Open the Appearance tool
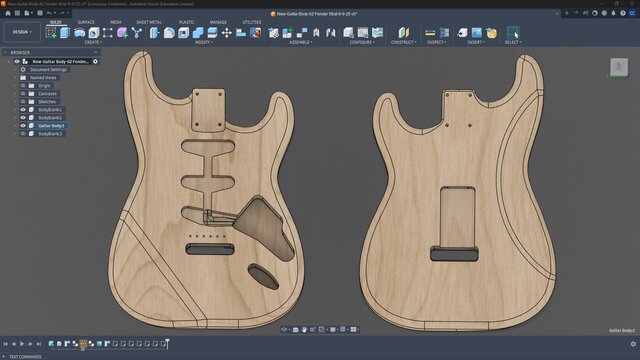Viewport: 640px width, 360px height. coord(256,33)
